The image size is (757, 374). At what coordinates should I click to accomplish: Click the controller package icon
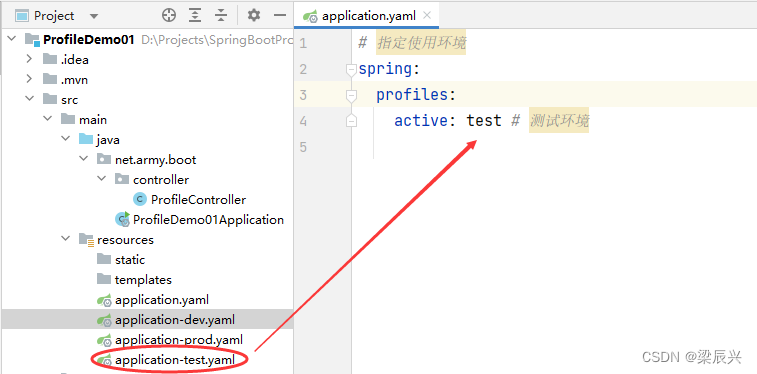point(122,179)
